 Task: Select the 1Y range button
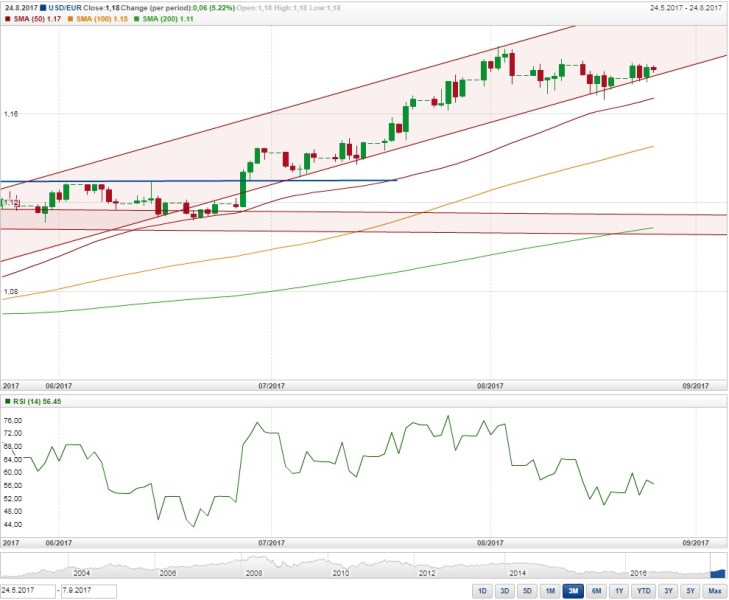(620, 591)
